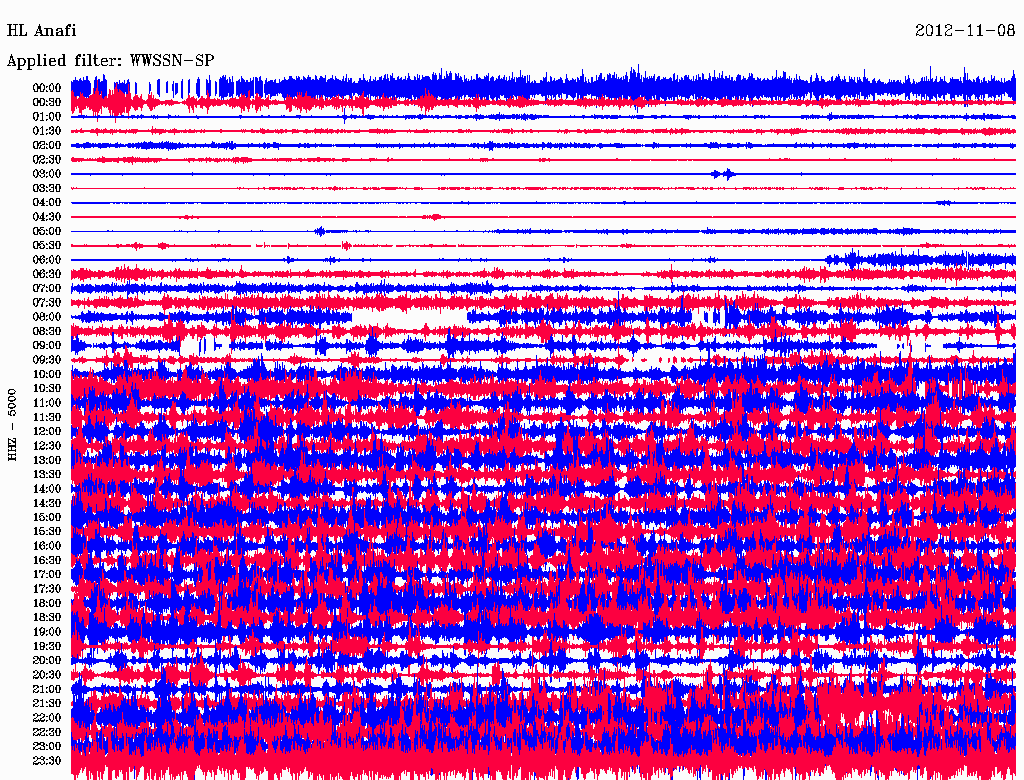The image size is (1024, 780).
Task: Click the small blue event on the 03:00 trace
Action: click(723, 174)
